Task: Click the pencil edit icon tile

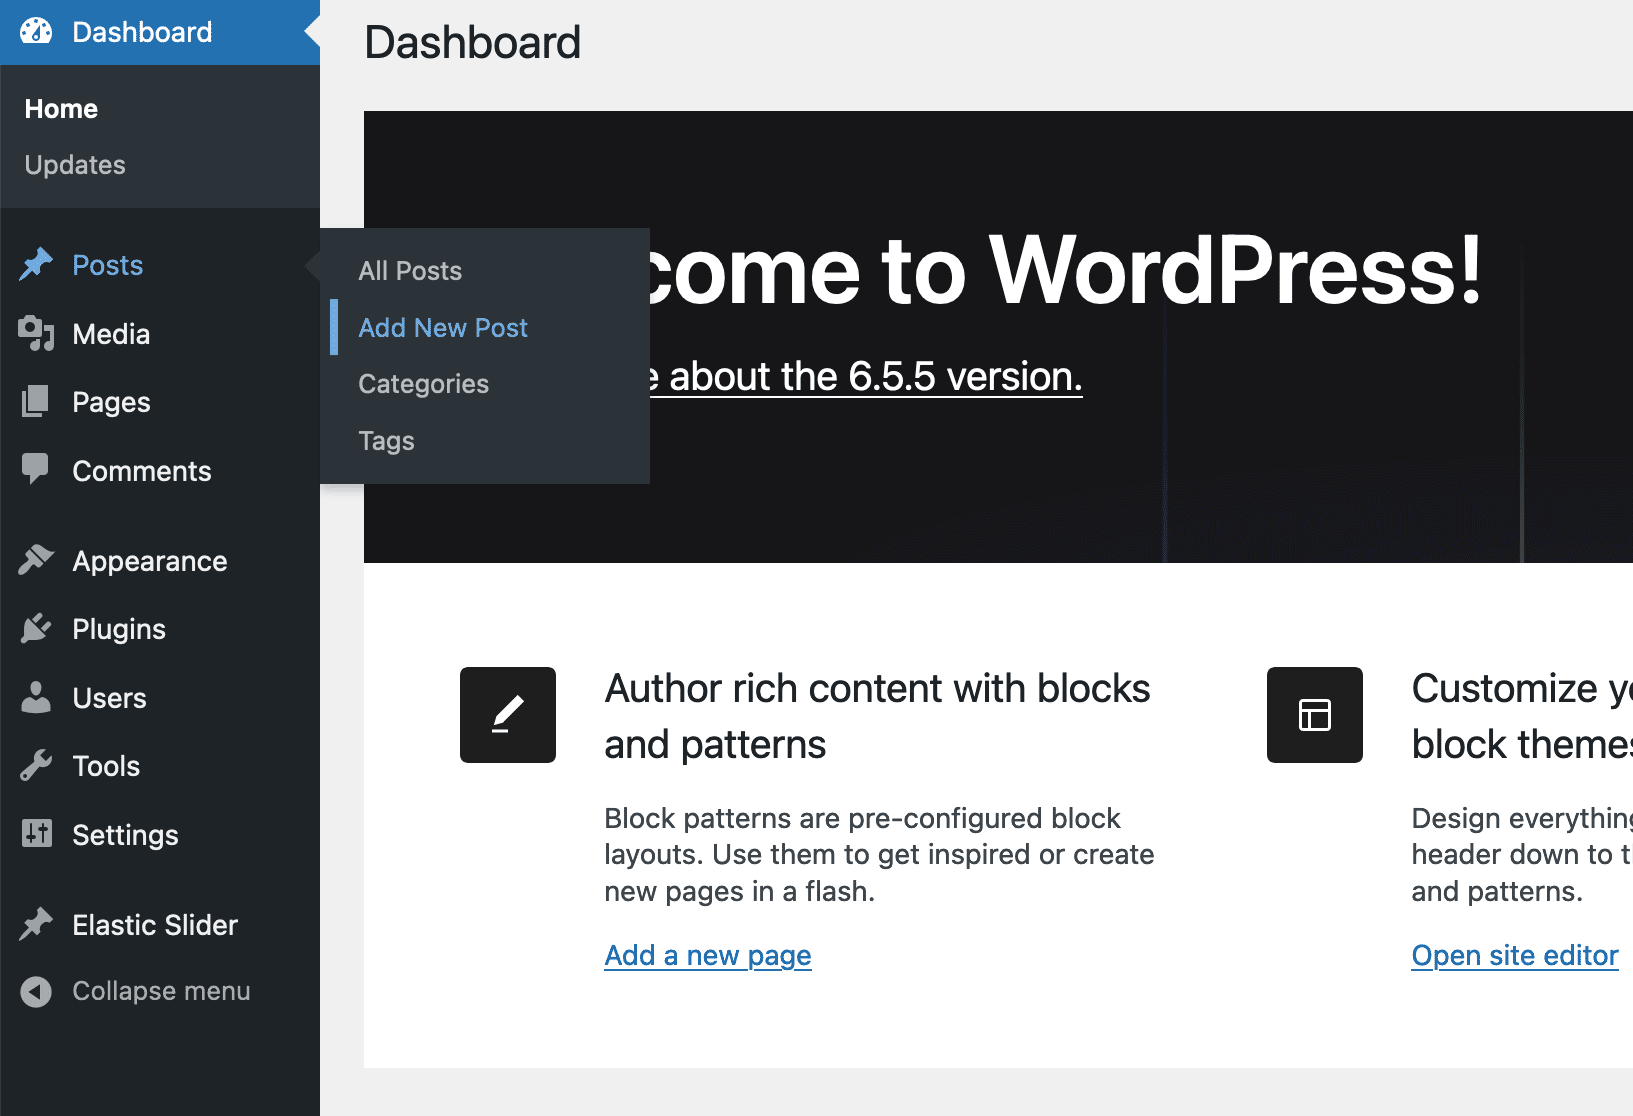Action: (x=508, y=715)
